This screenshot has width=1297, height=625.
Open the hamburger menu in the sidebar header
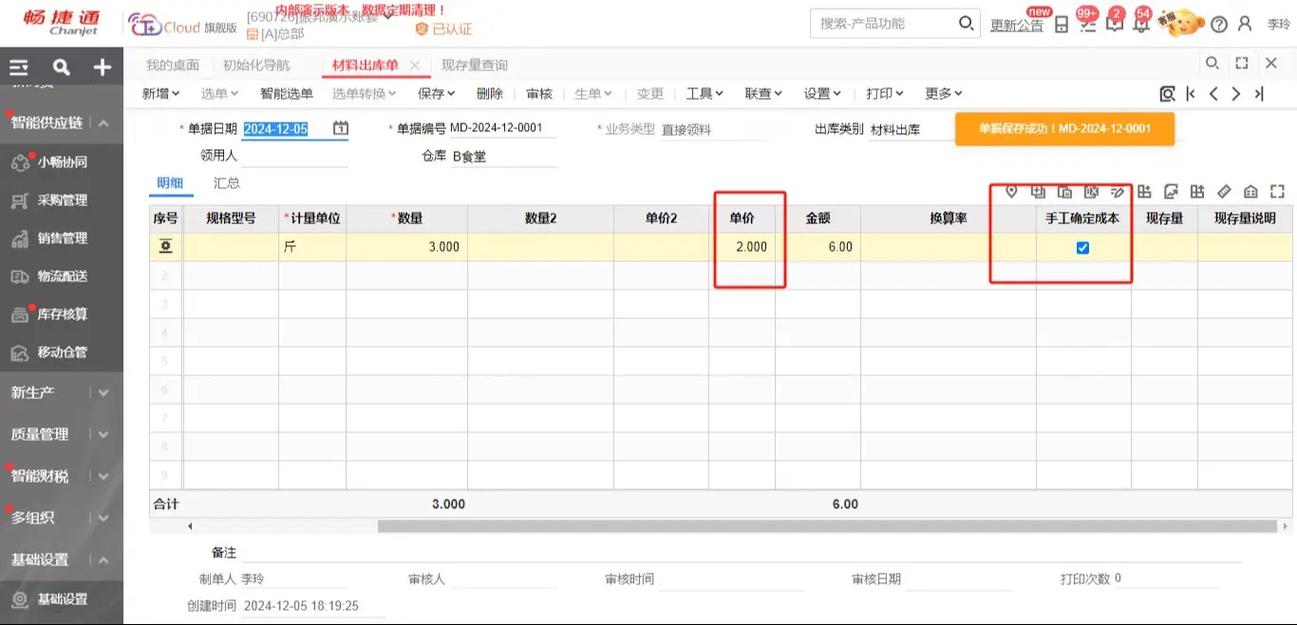tap(19, 68)
